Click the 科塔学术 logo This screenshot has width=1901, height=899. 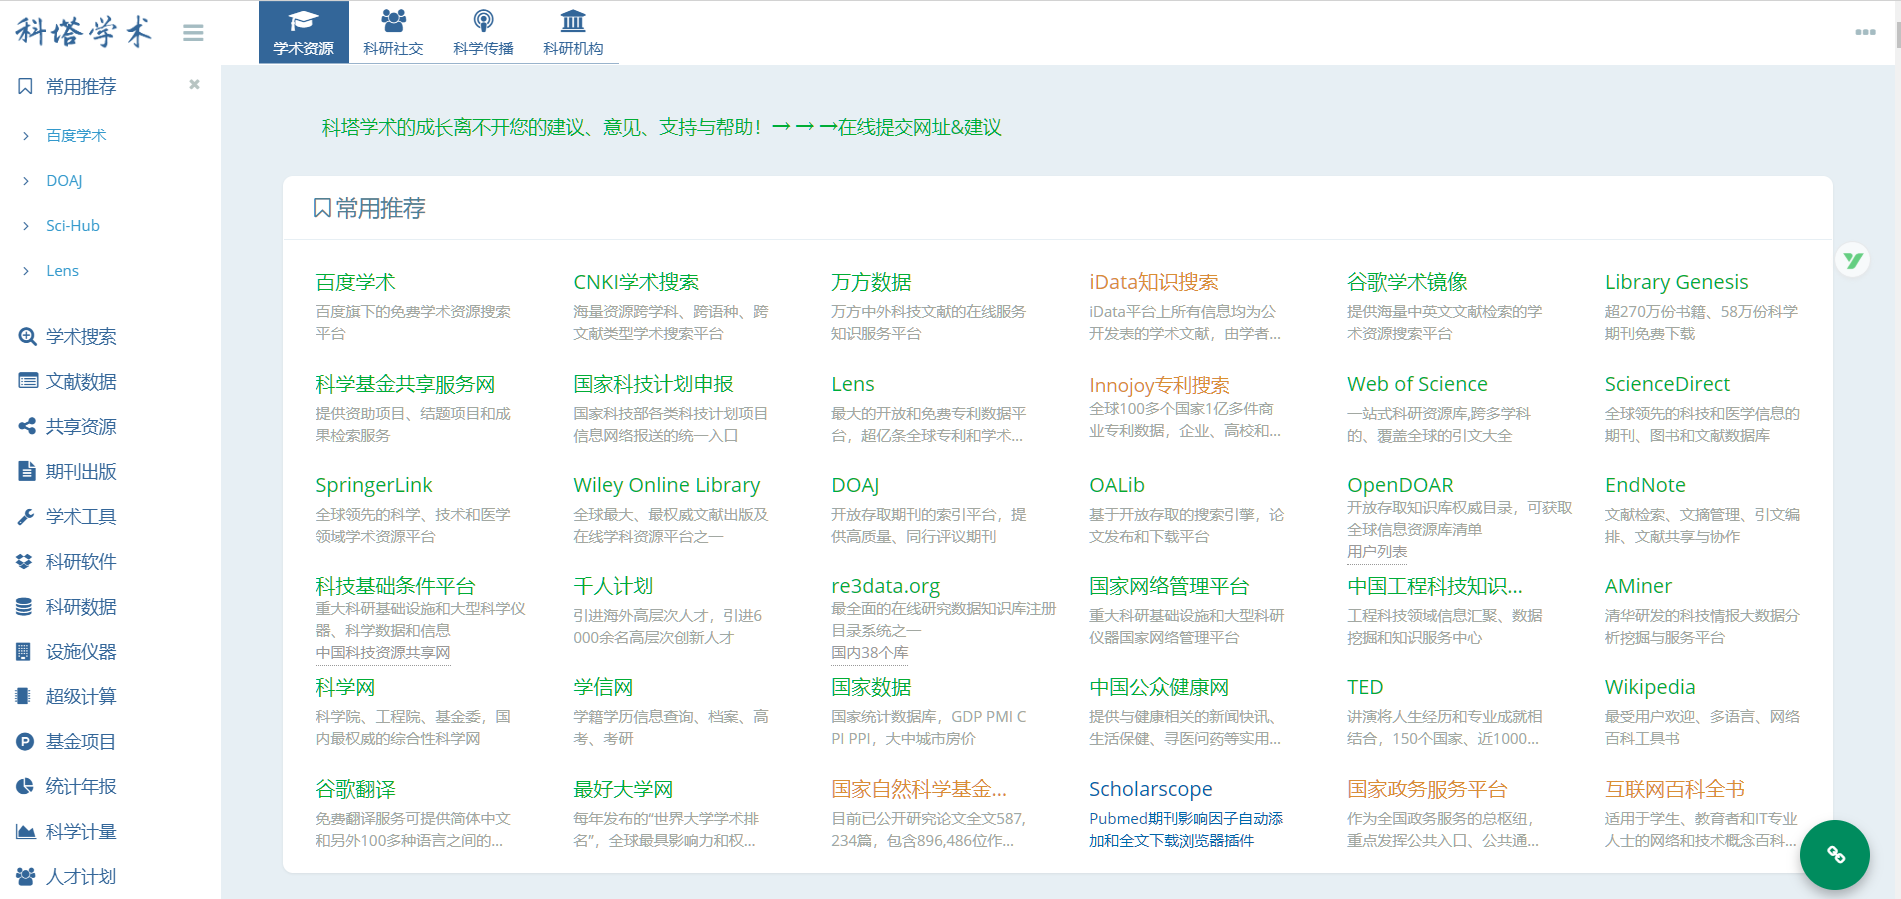click(x=84, y=32)
